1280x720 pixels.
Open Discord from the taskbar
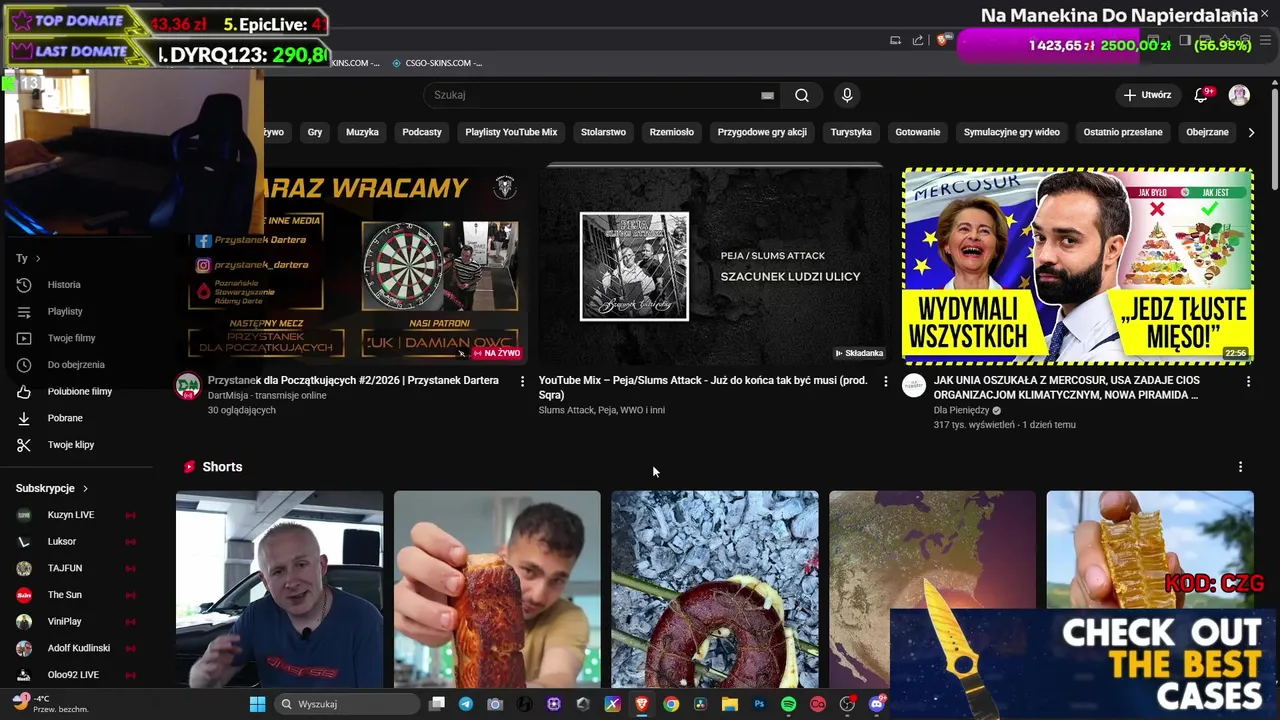click(x=877, y=704)
